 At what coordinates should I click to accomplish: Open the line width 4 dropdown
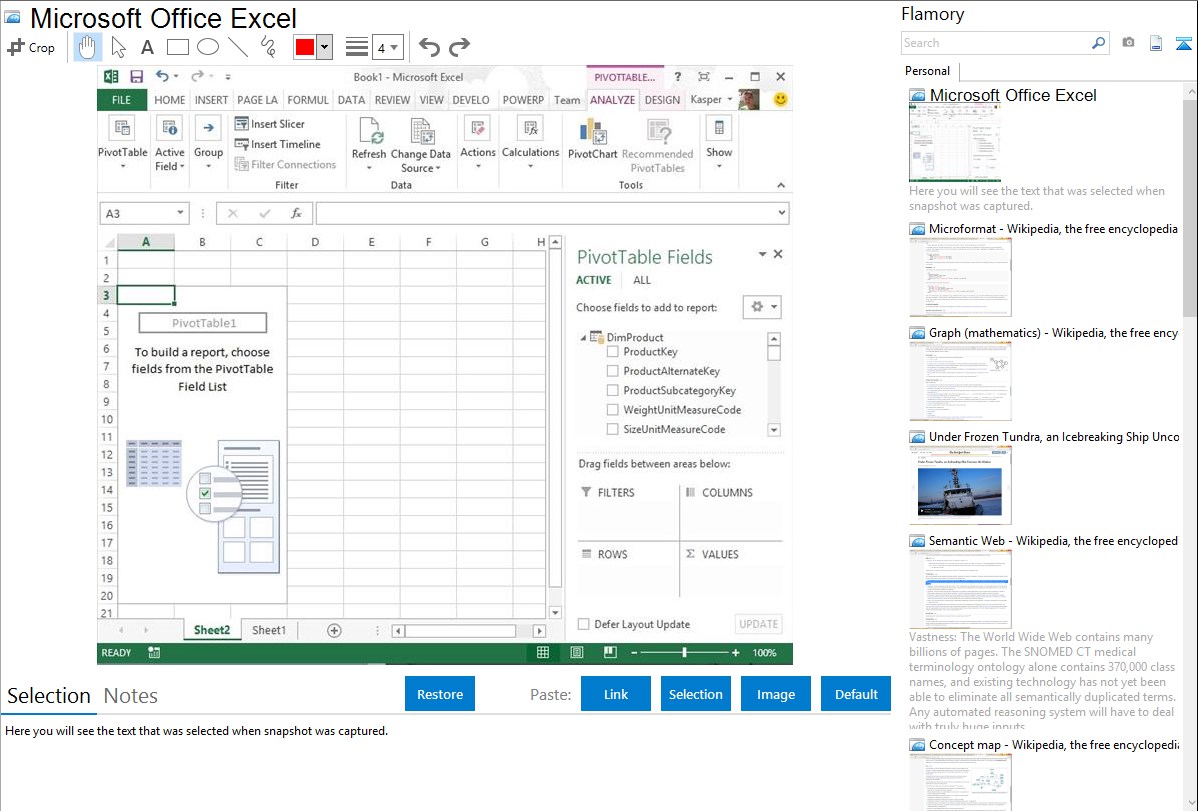tap(387, 47)
